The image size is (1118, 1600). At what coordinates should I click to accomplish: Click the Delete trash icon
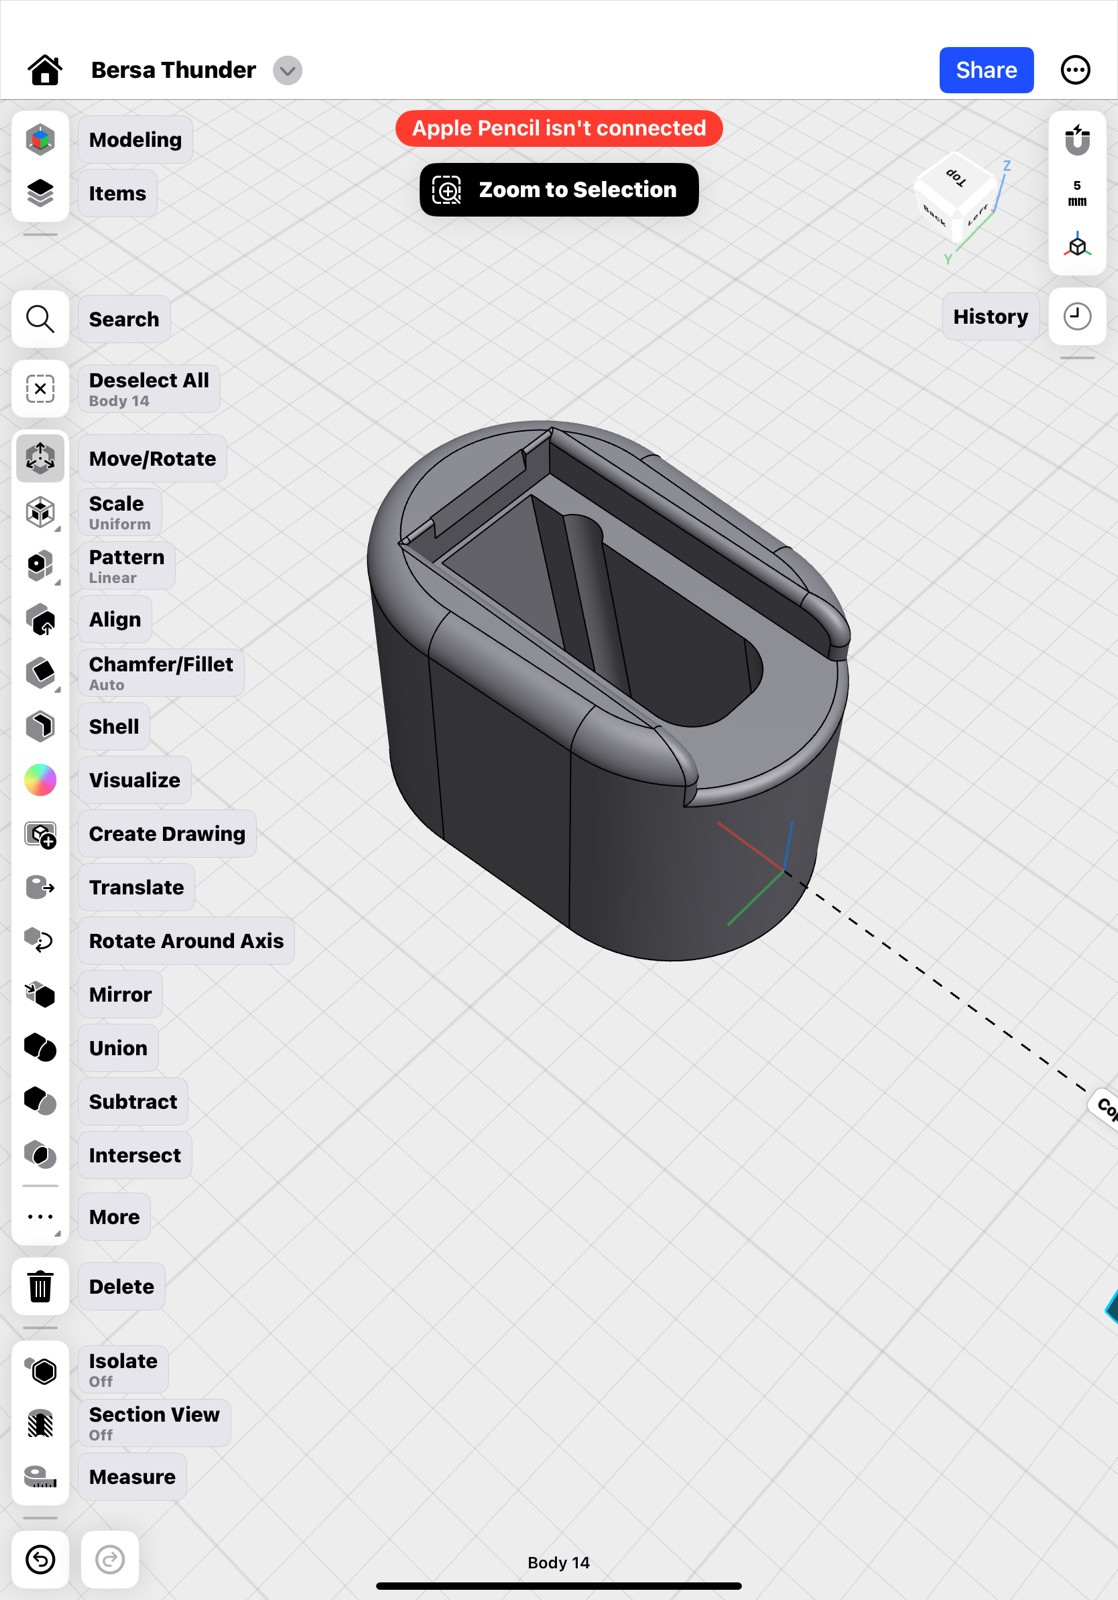coord(40,1287)
